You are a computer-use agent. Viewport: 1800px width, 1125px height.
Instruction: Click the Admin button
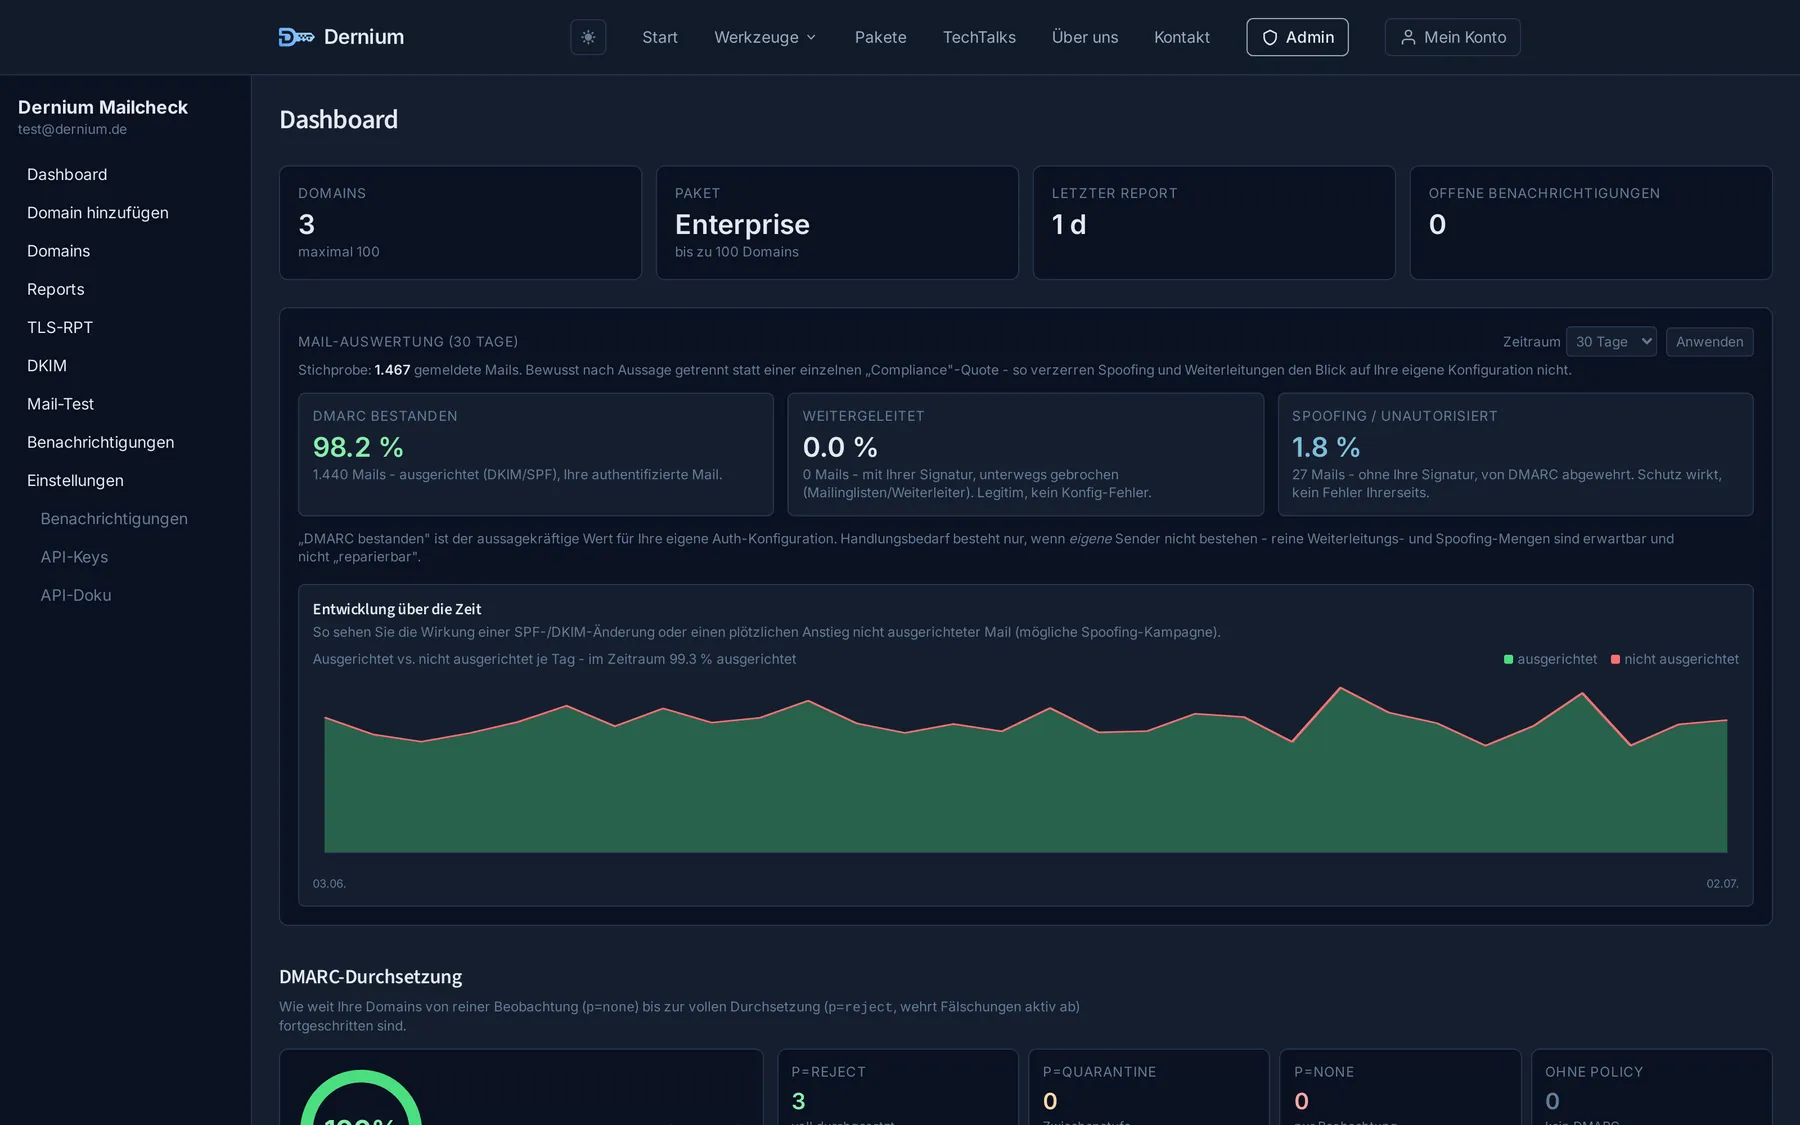[x=1297, y=37]
